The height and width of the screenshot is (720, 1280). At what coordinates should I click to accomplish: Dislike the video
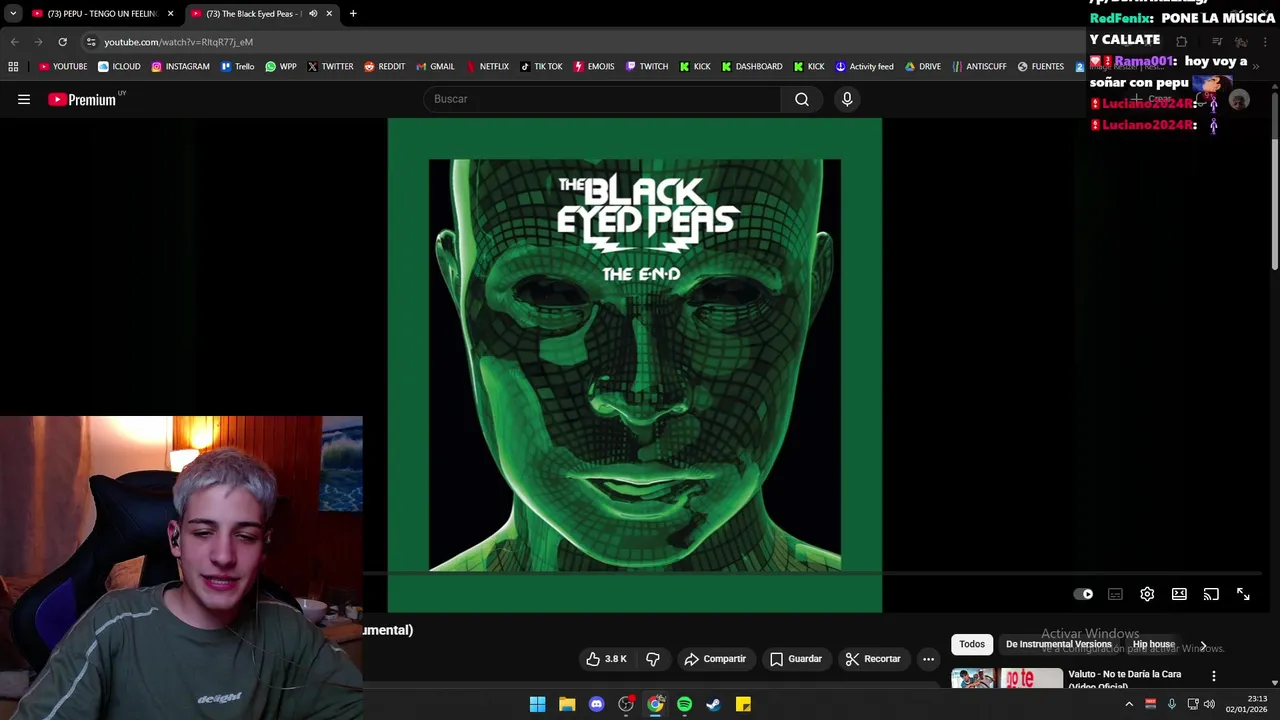coord(653,659)
